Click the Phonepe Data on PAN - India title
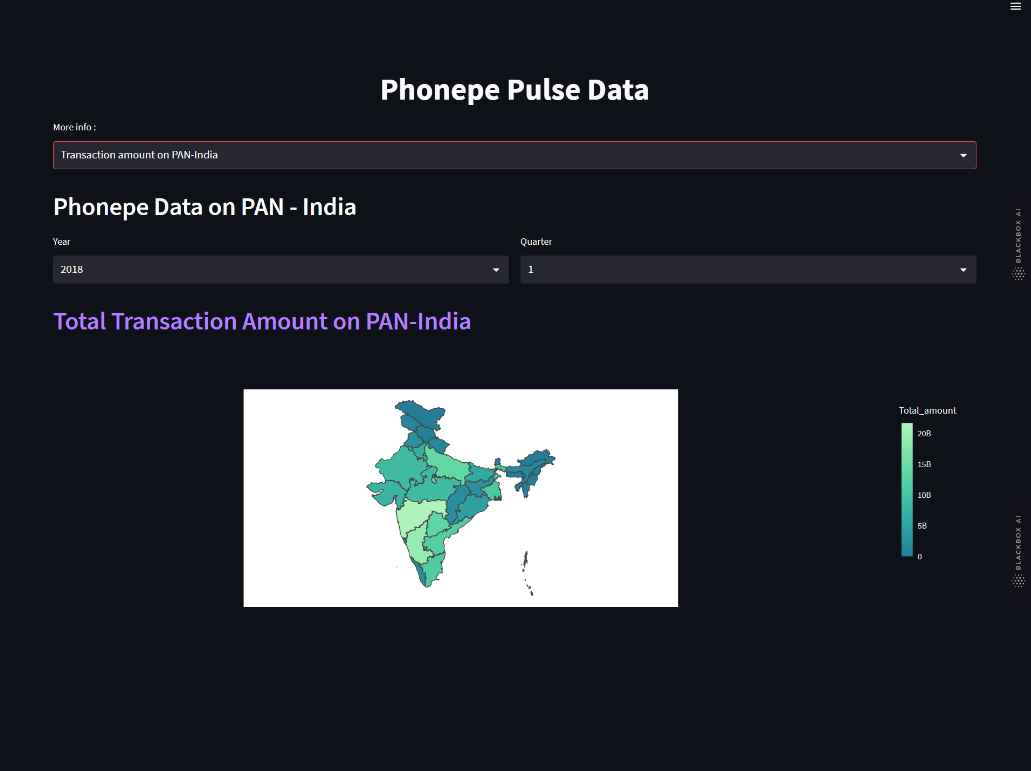The height and width of the screenshot is (771, 1031). [204, 207]
